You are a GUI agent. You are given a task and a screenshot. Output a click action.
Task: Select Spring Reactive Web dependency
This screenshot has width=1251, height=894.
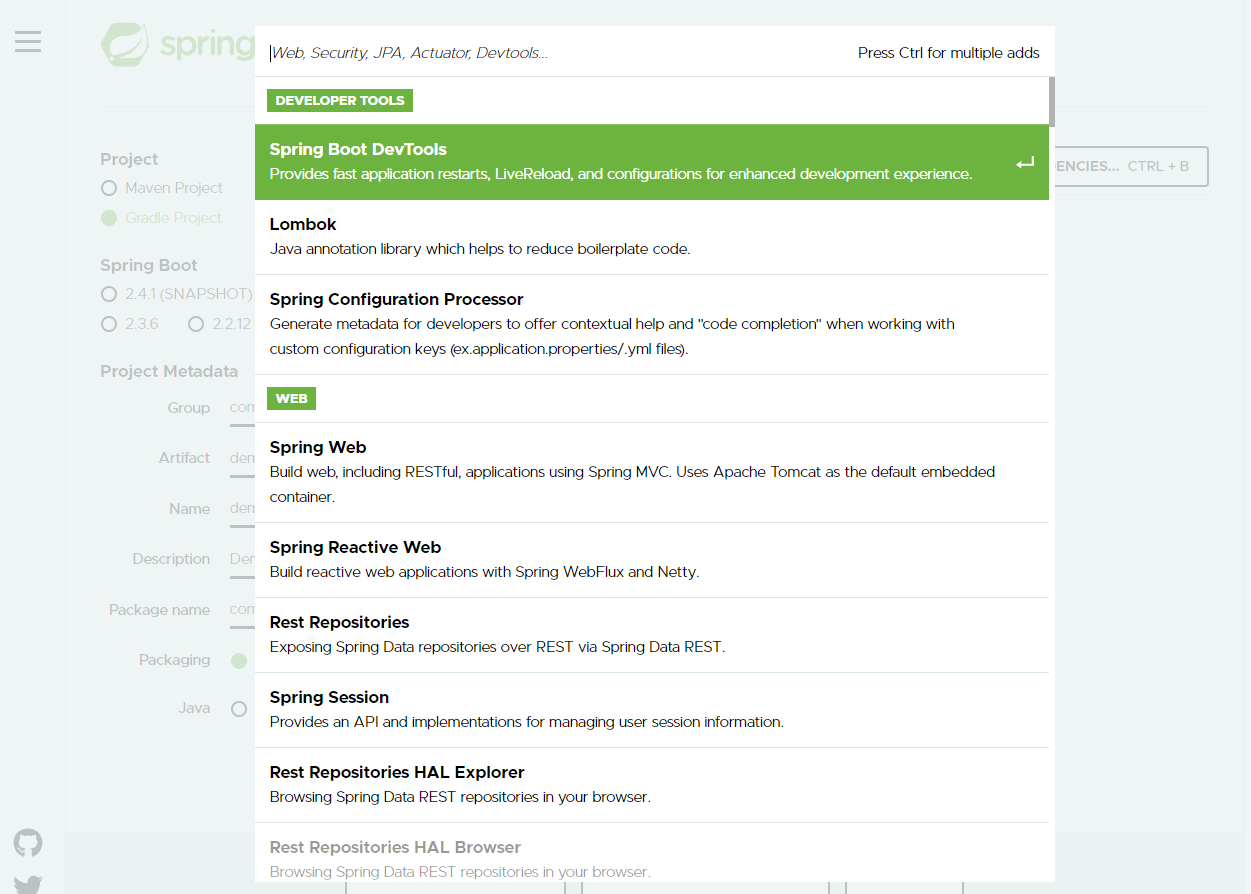652,560
